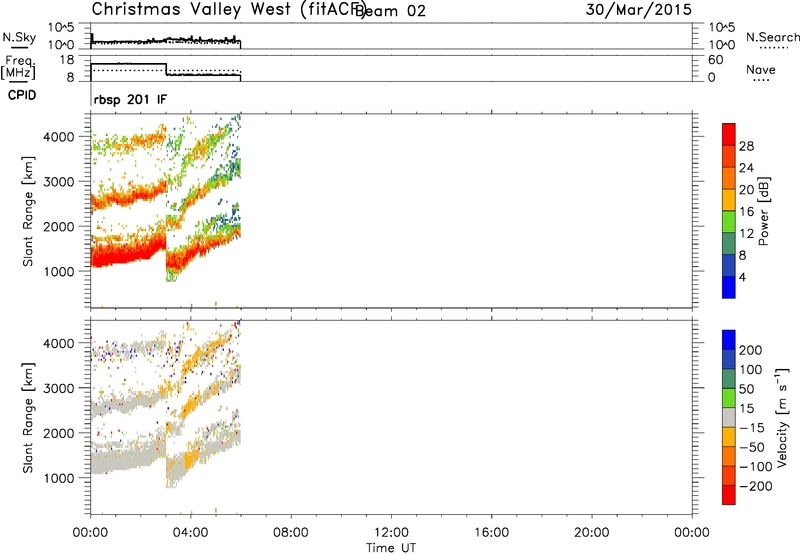Viewport: 800px width, 554px height.
Task: Click the red bottom of the velocity color bar
Action: 729,495
